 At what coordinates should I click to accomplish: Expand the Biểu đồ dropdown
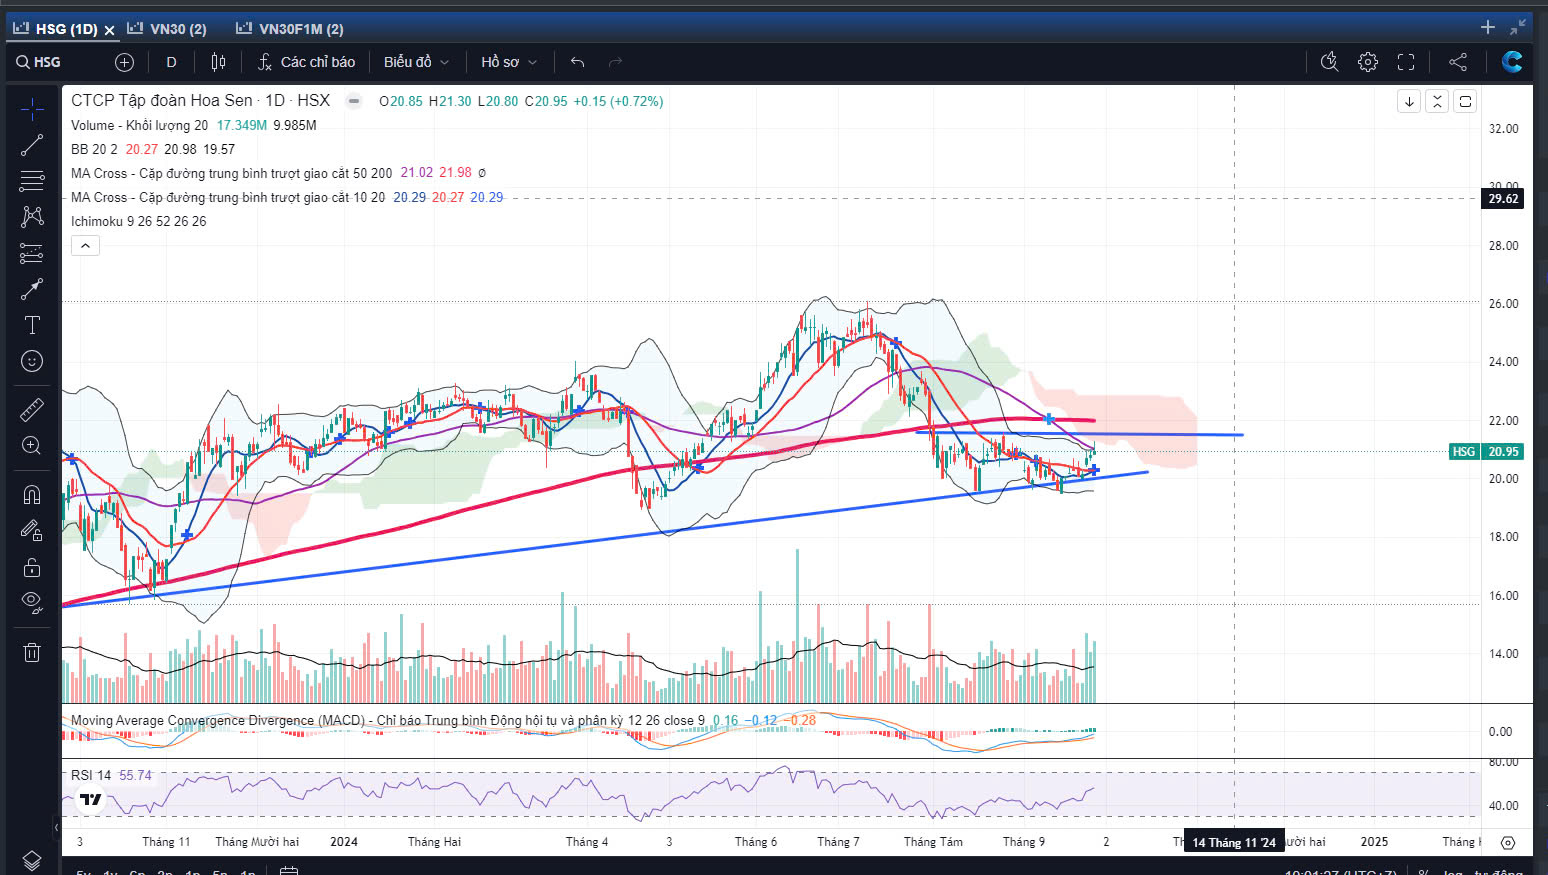click(416, 62)
